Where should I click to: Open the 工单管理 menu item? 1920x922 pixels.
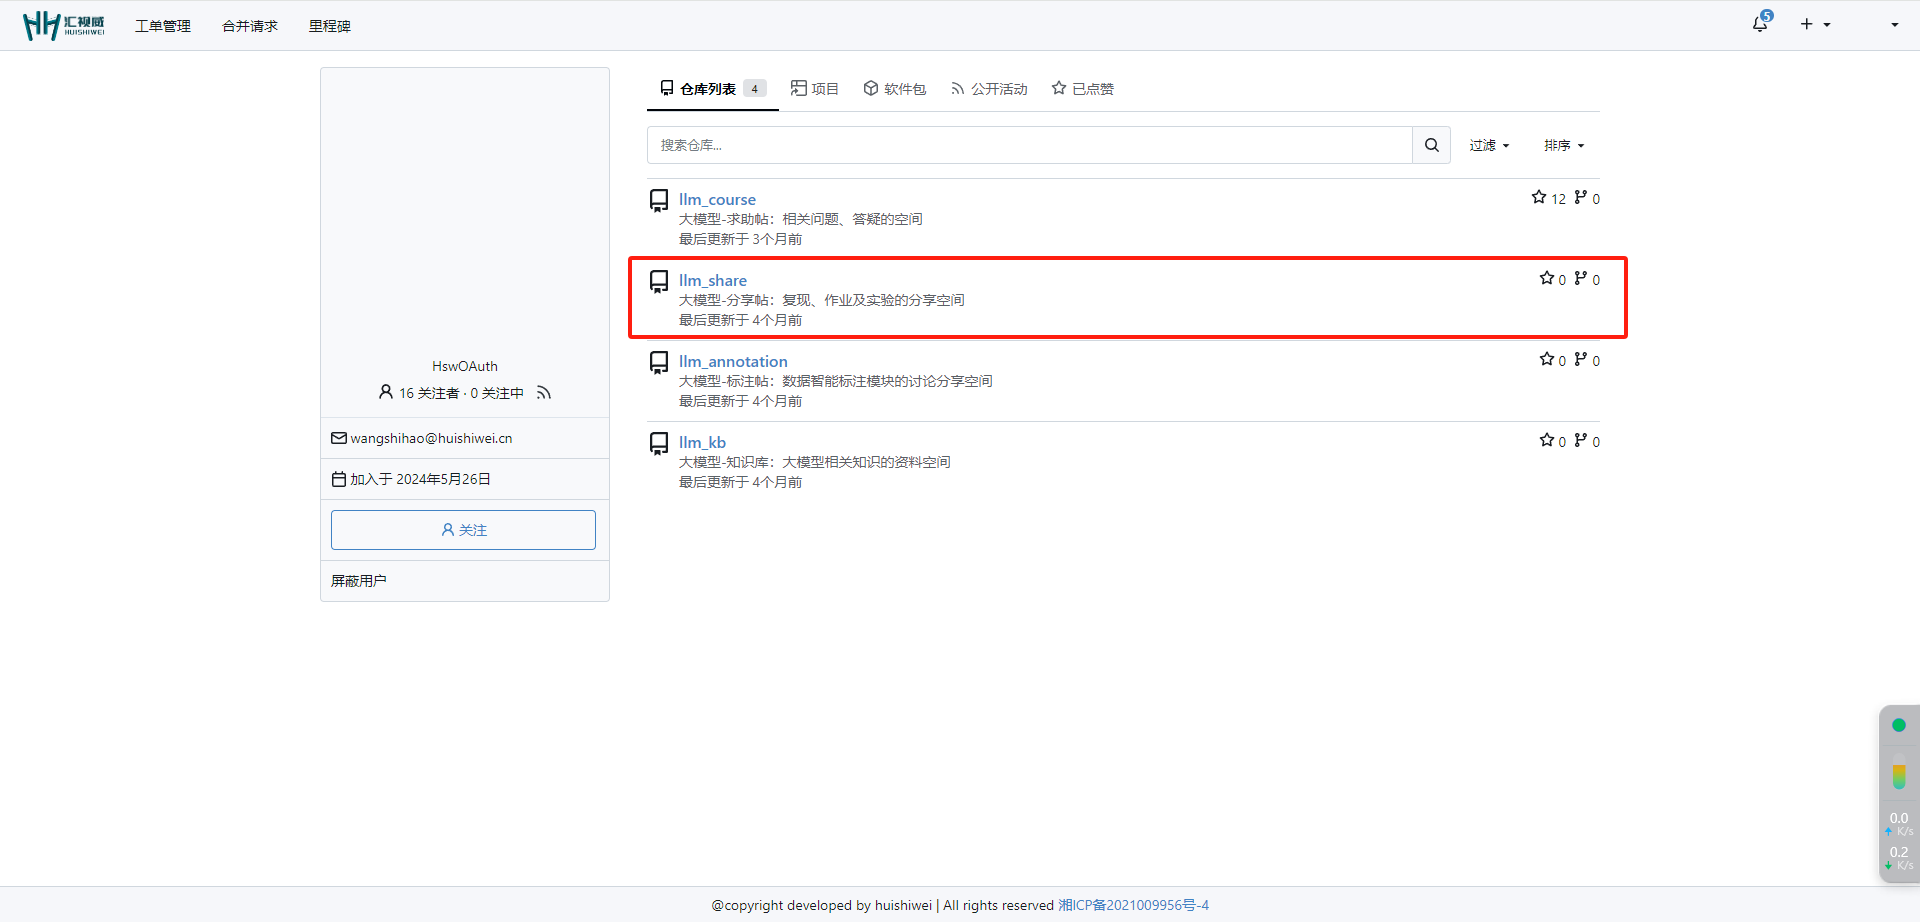tap(163, 26)
